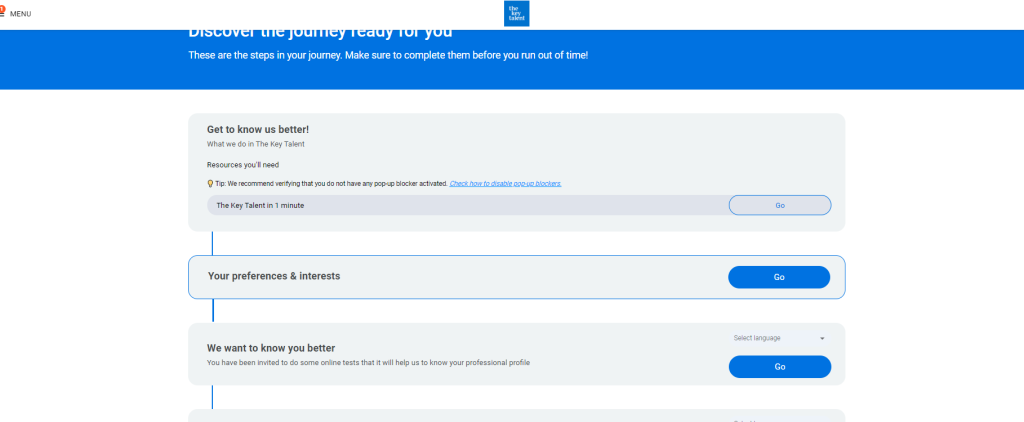This screenshot has width=1024, height=422.
Task: Select 'The Key Talent in 1 minute' resource row
Action: coord(260,205)
